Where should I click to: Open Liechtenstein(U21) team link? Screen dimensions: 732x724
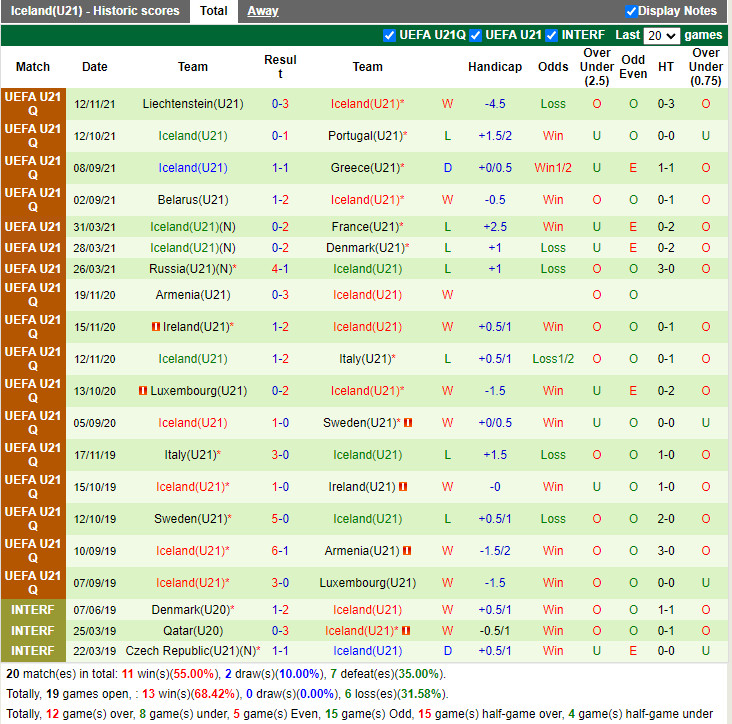192,104
